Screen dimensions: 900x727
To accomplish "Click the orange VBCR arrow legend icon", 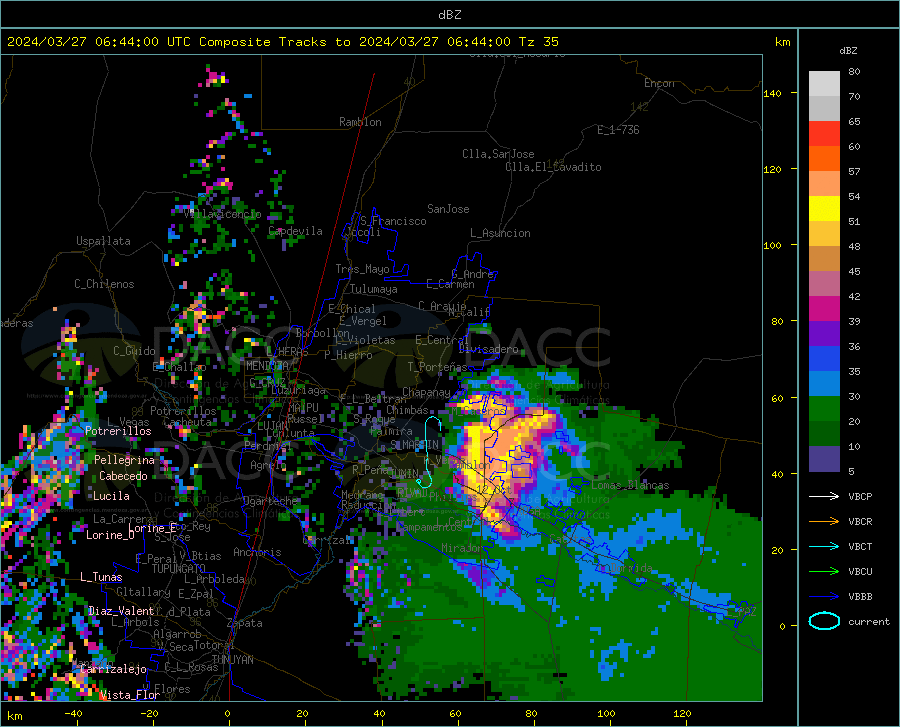I will (824, 522).
